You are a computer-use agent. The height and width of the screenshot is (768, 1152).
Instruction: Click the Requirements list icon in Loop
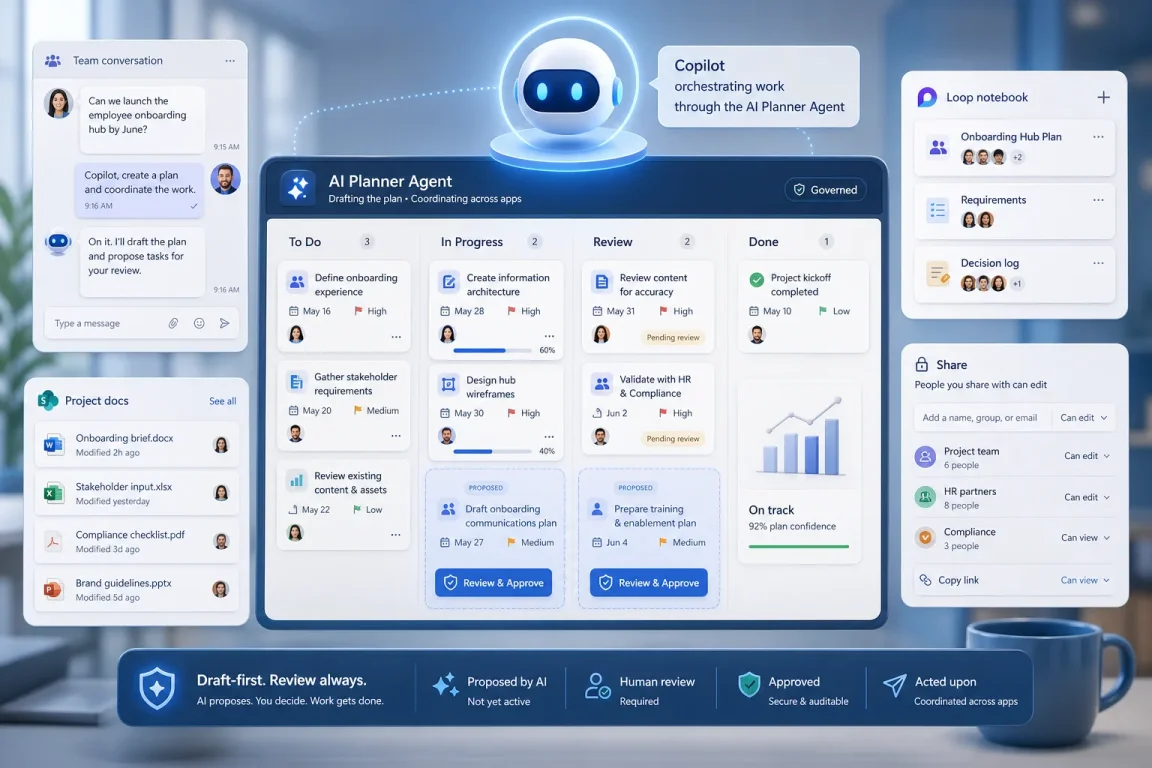click(x=938, y=211)
